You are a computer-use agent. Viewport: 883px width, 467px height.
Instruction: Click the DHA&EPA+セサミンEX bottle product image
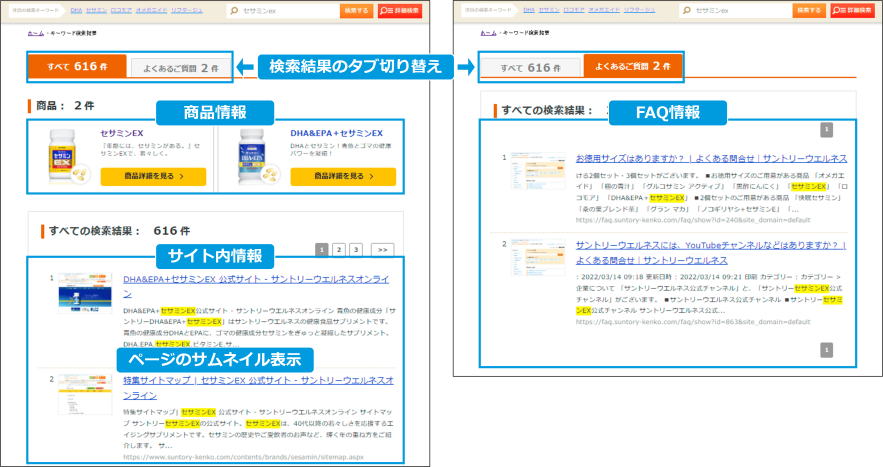[258, 156]
